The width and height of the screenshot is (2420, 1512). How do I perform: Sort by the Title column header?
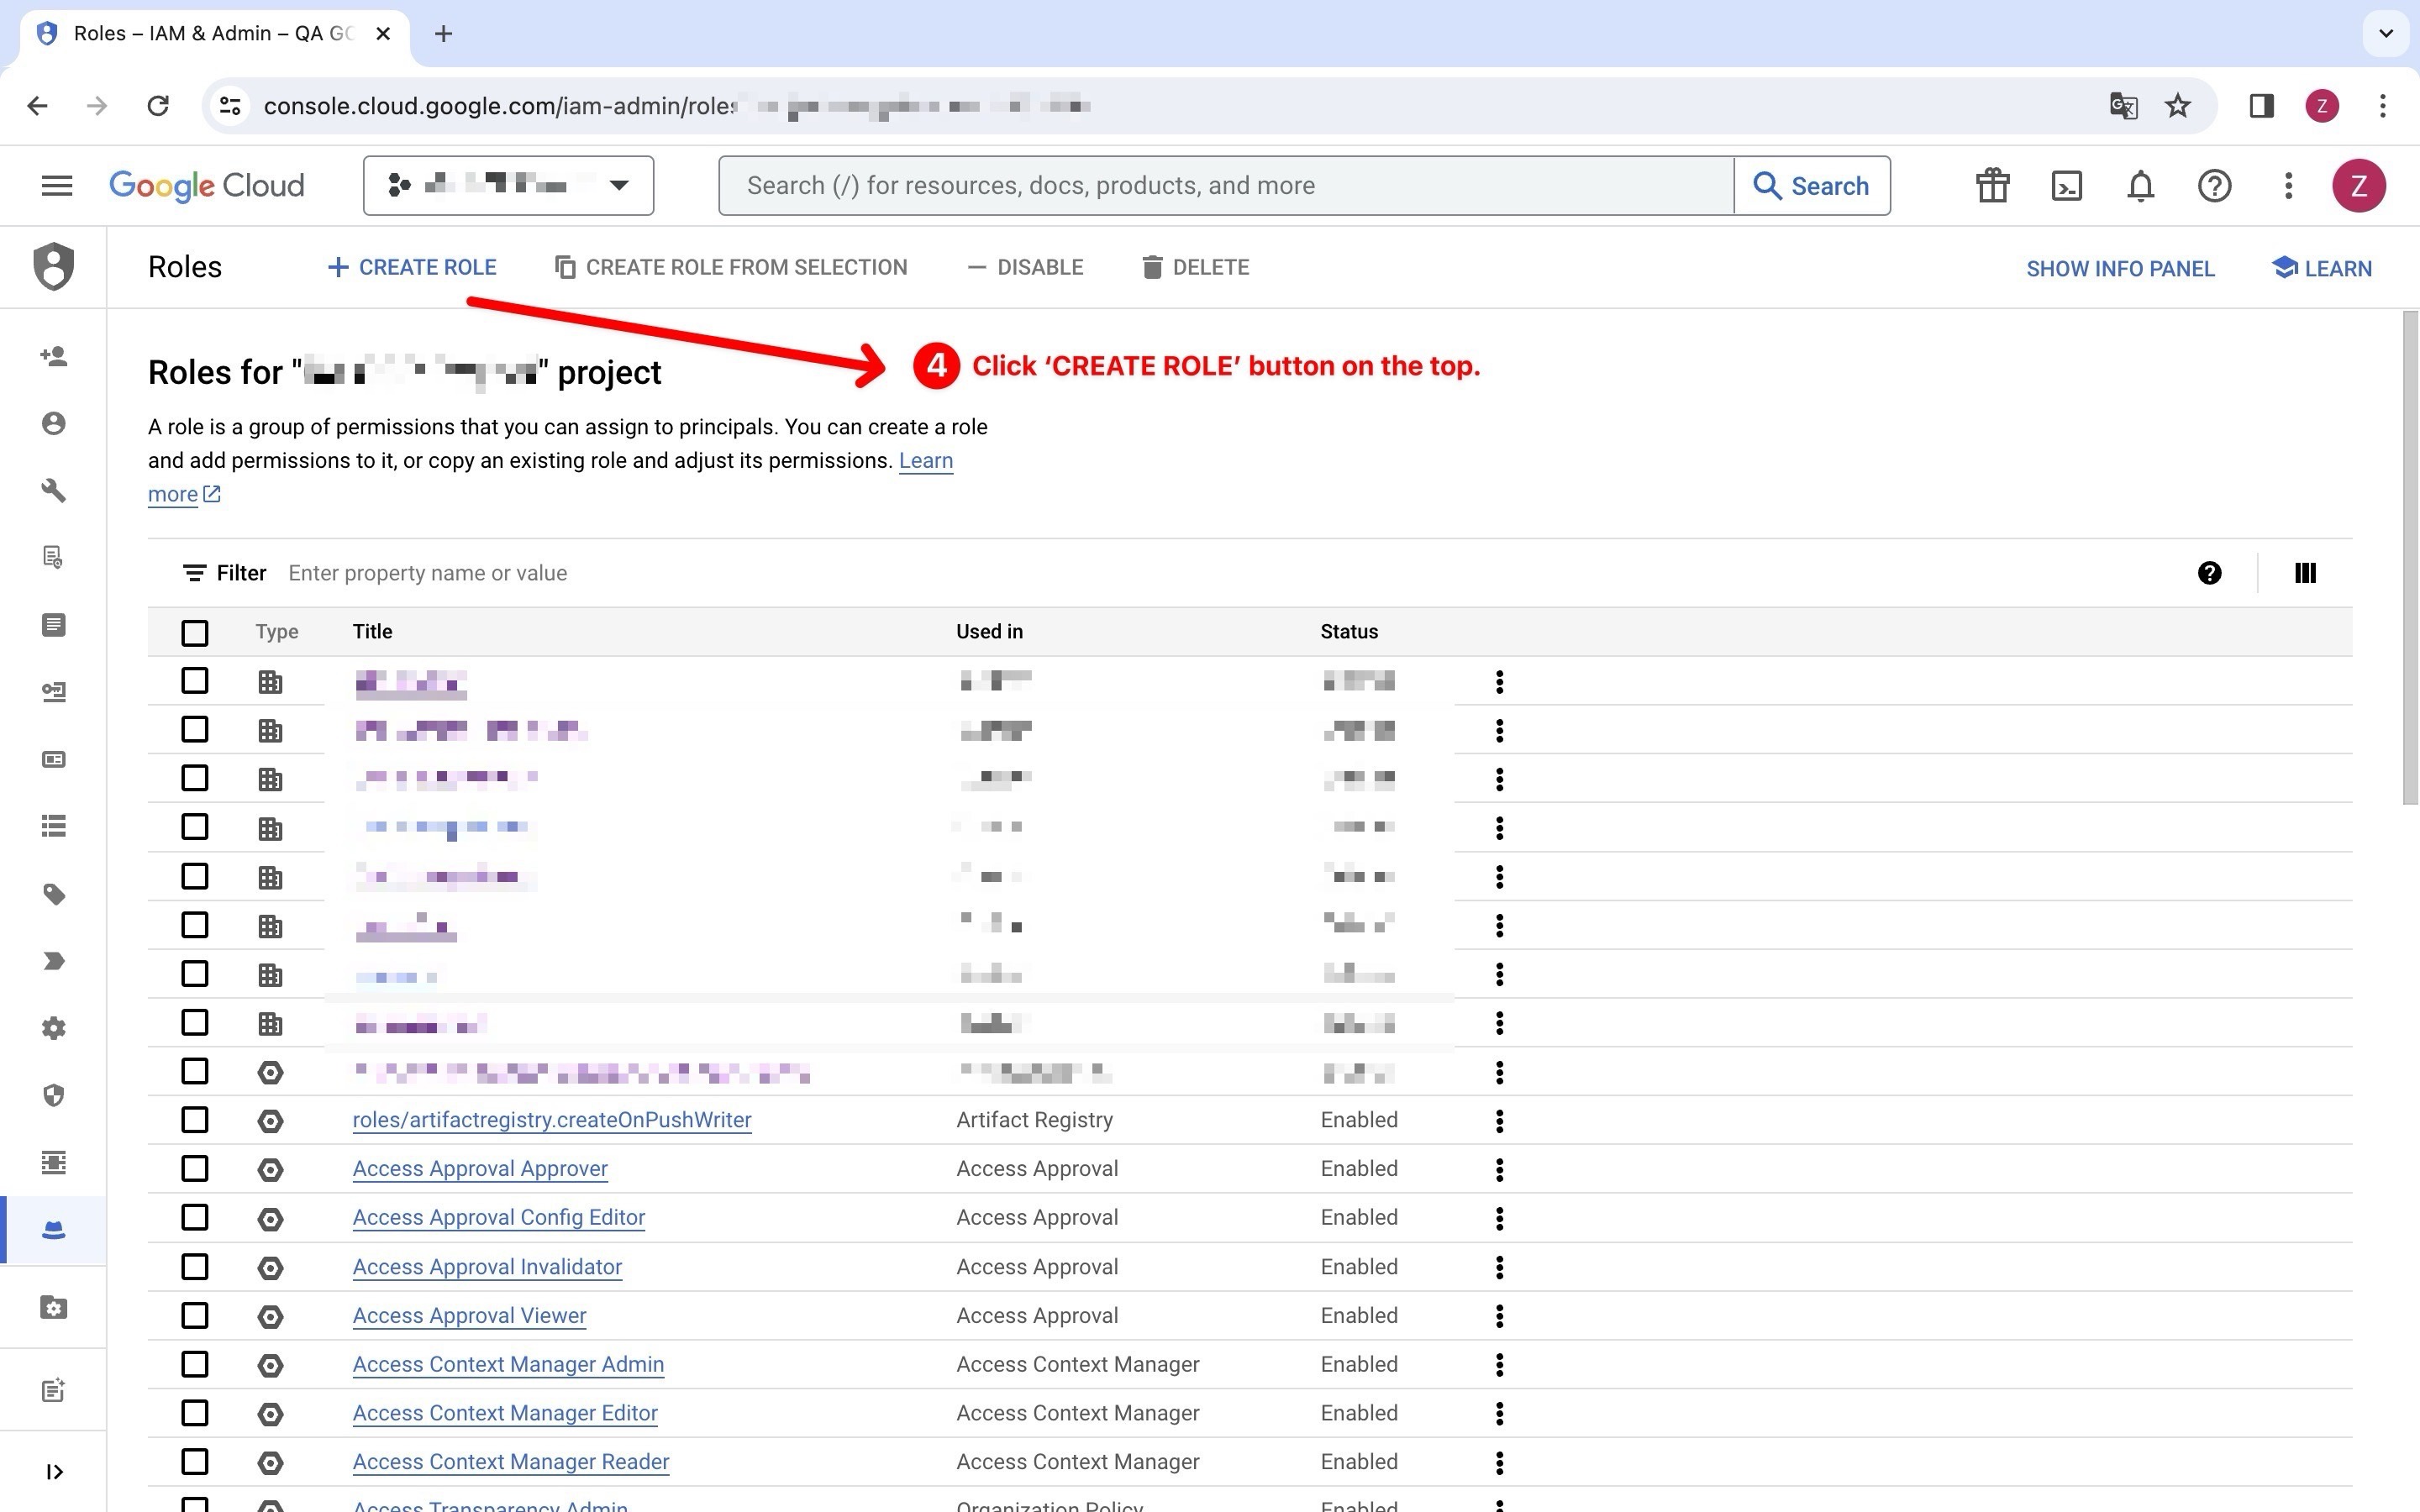pos(372,631)
